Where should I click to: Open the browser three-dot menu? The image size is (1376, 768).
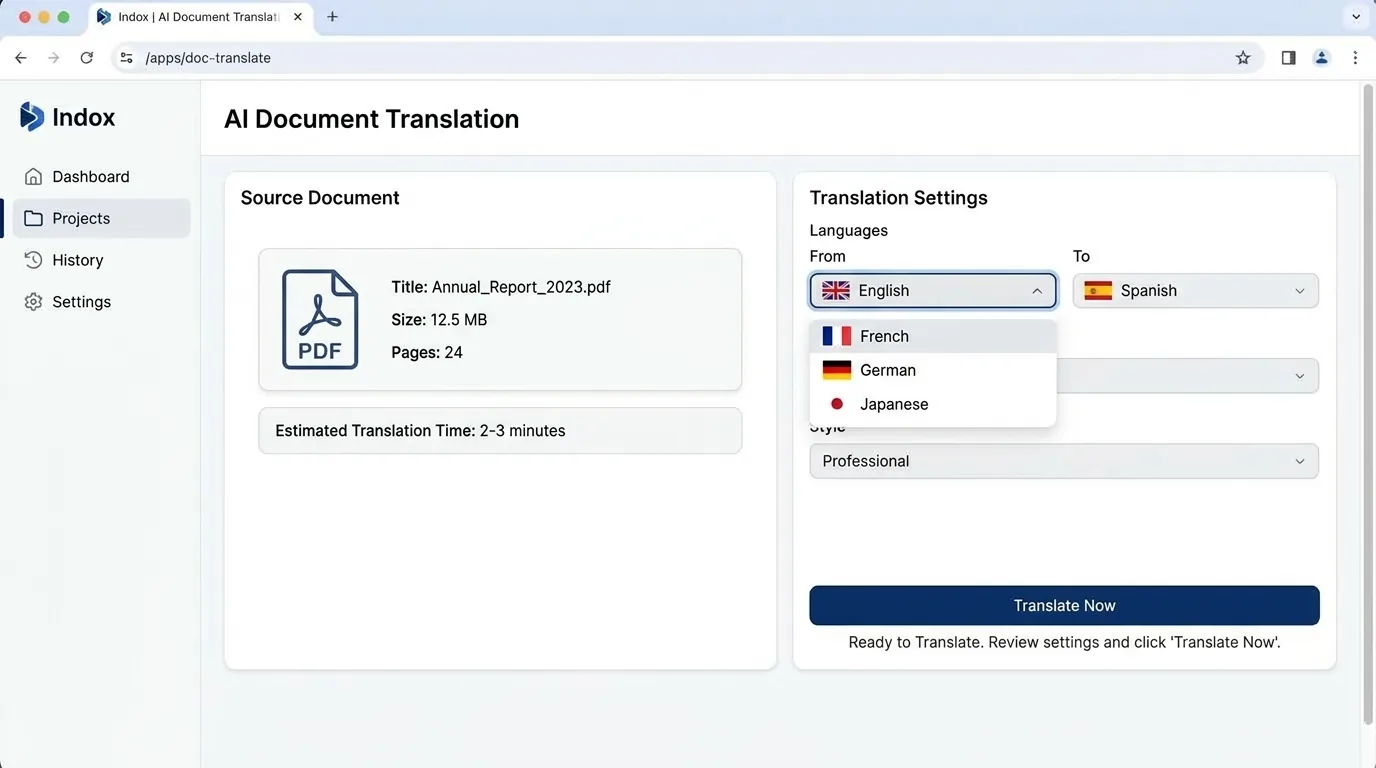coord(1355,58)
